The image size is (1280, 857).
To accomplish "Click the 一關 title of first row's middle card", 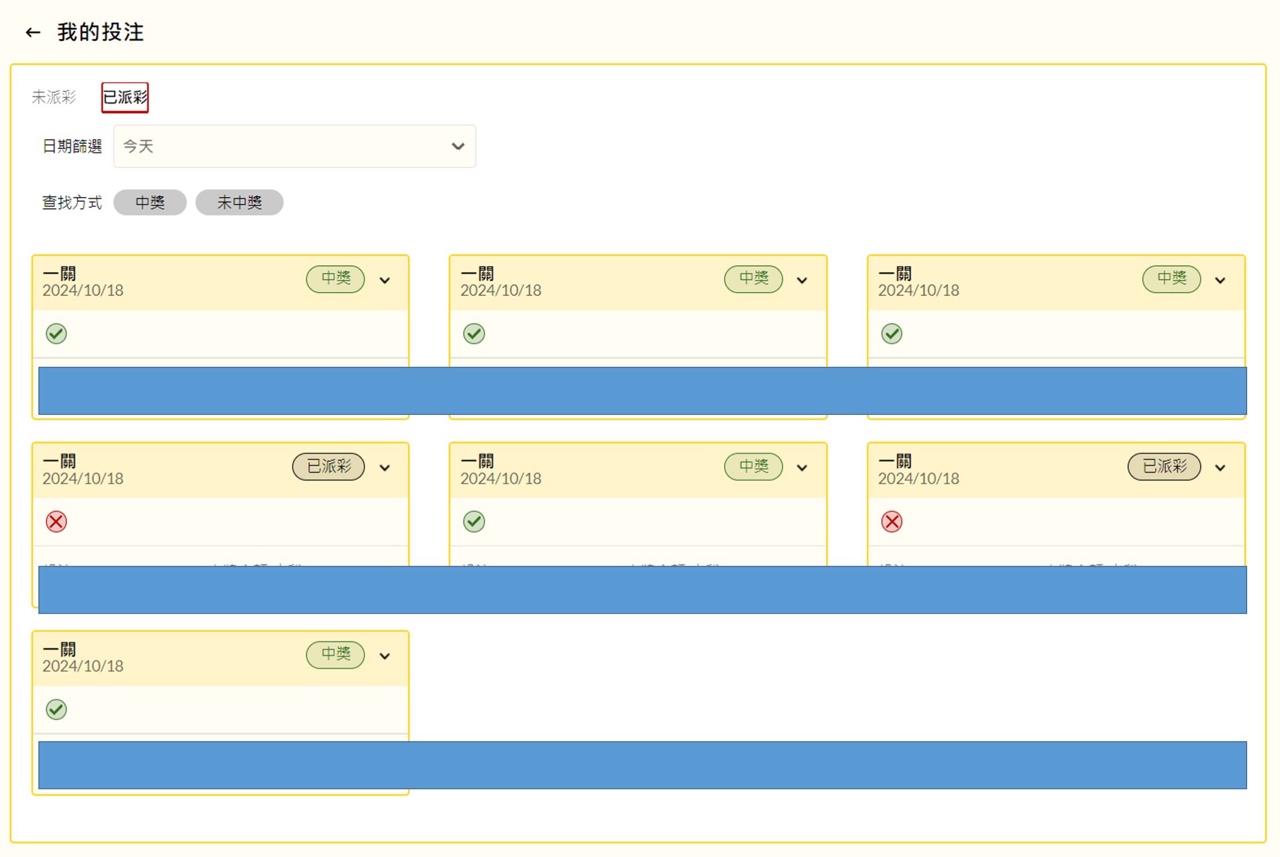I will coord(479,273).
